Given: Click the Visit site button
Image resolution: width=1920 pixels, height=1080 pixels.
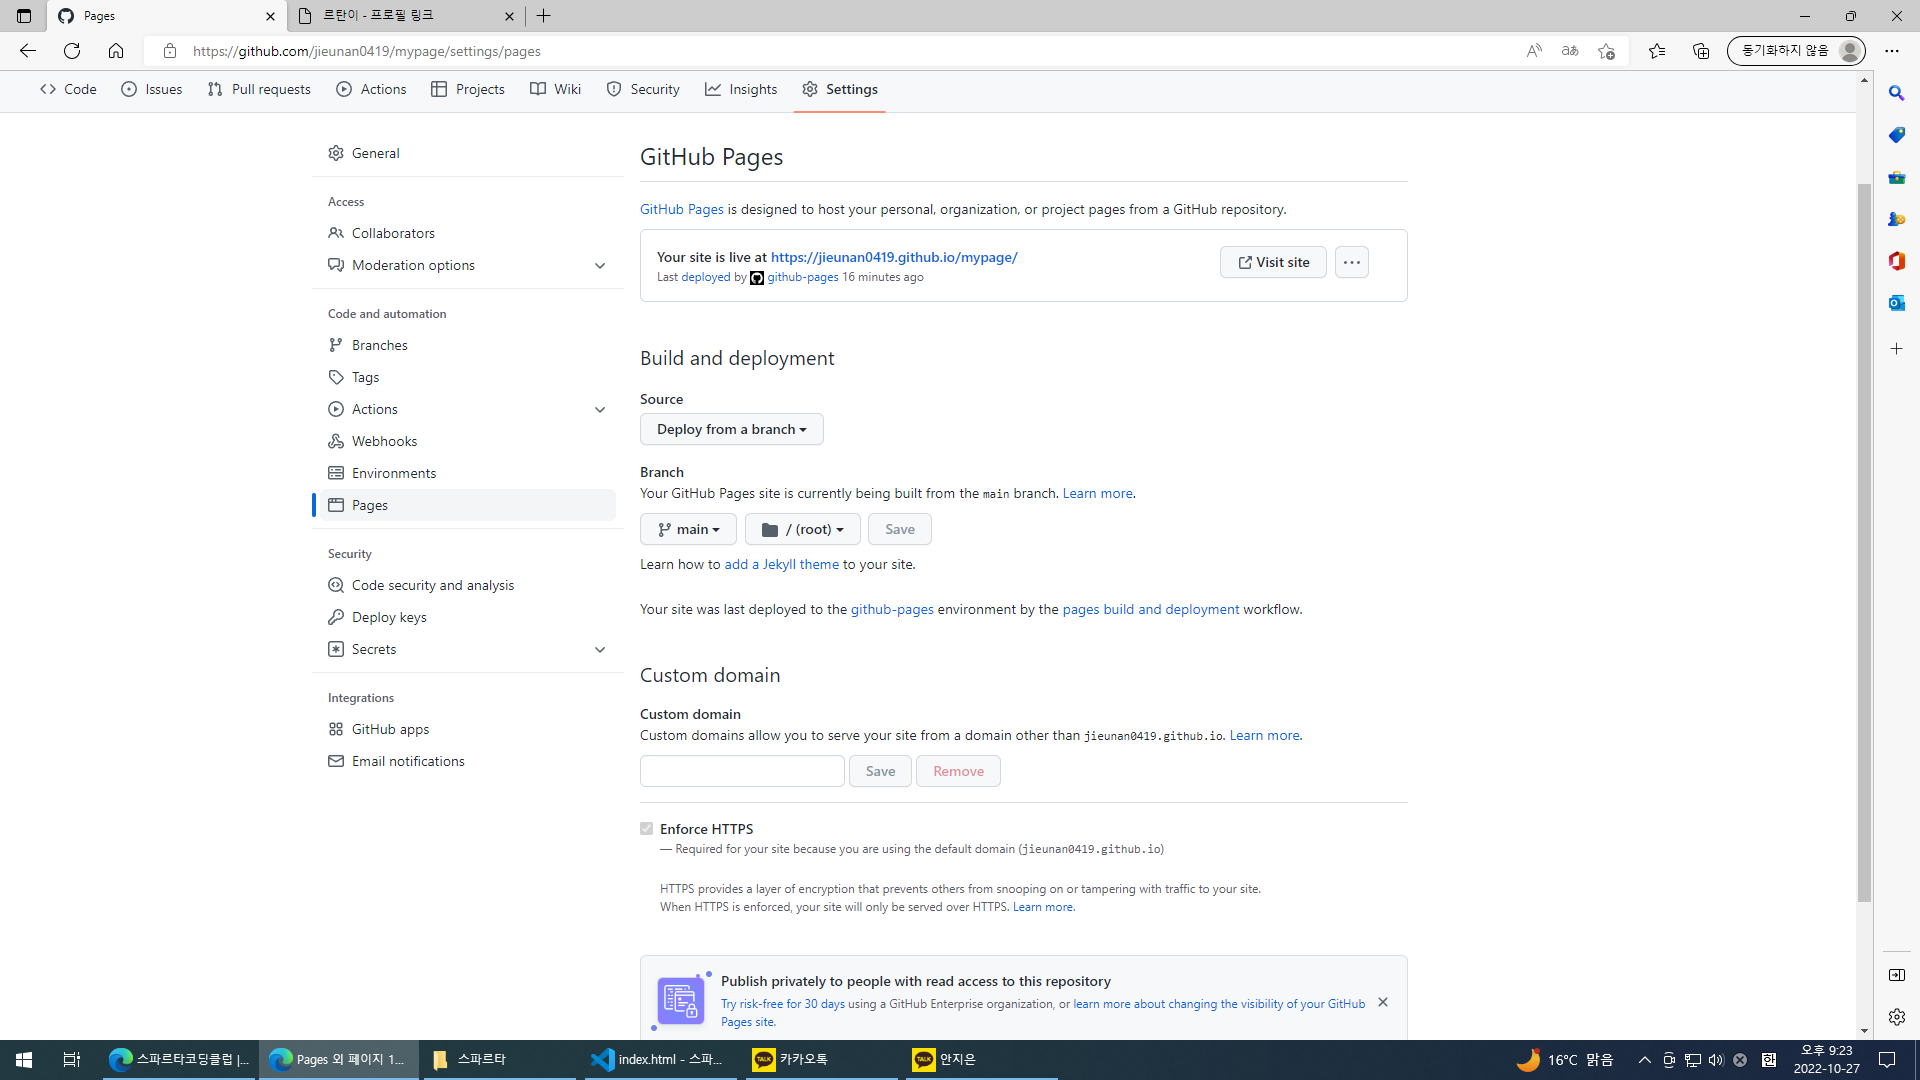Looking at the screenshot, I should click(1273, 262).
